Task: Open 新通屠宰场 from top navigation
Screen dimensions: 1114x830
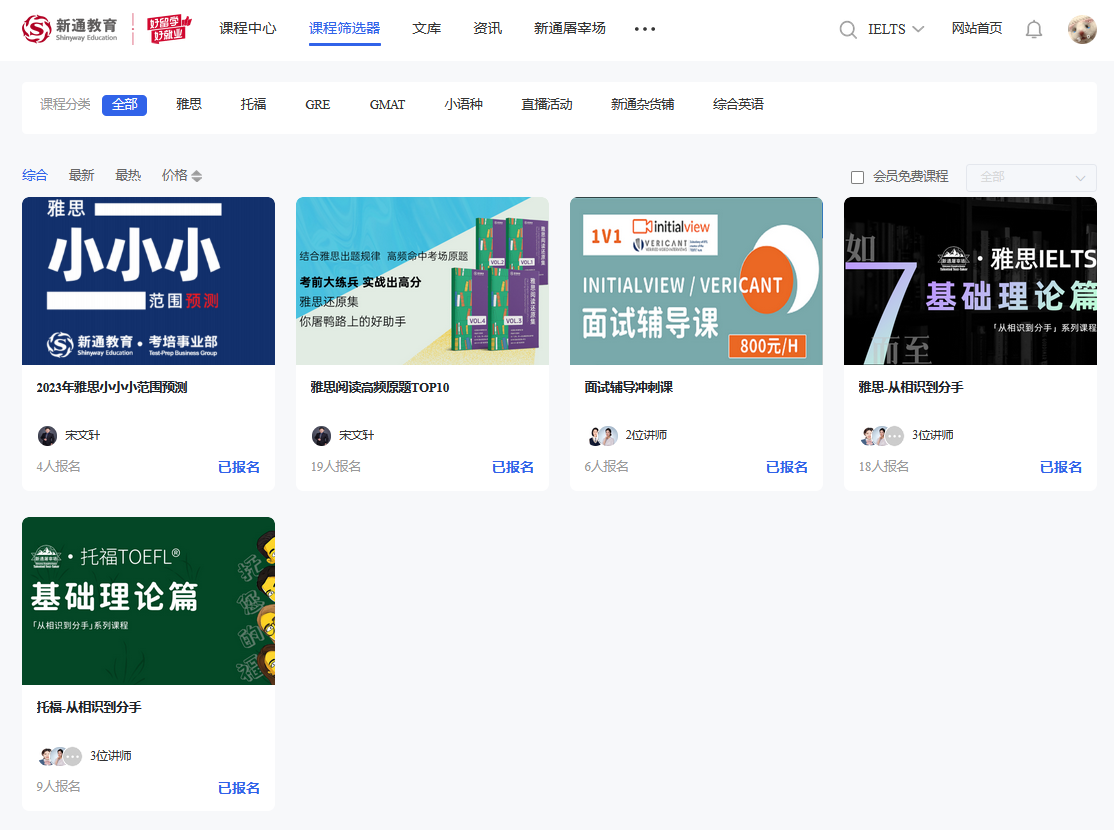Action: click(x=570, y=28)
